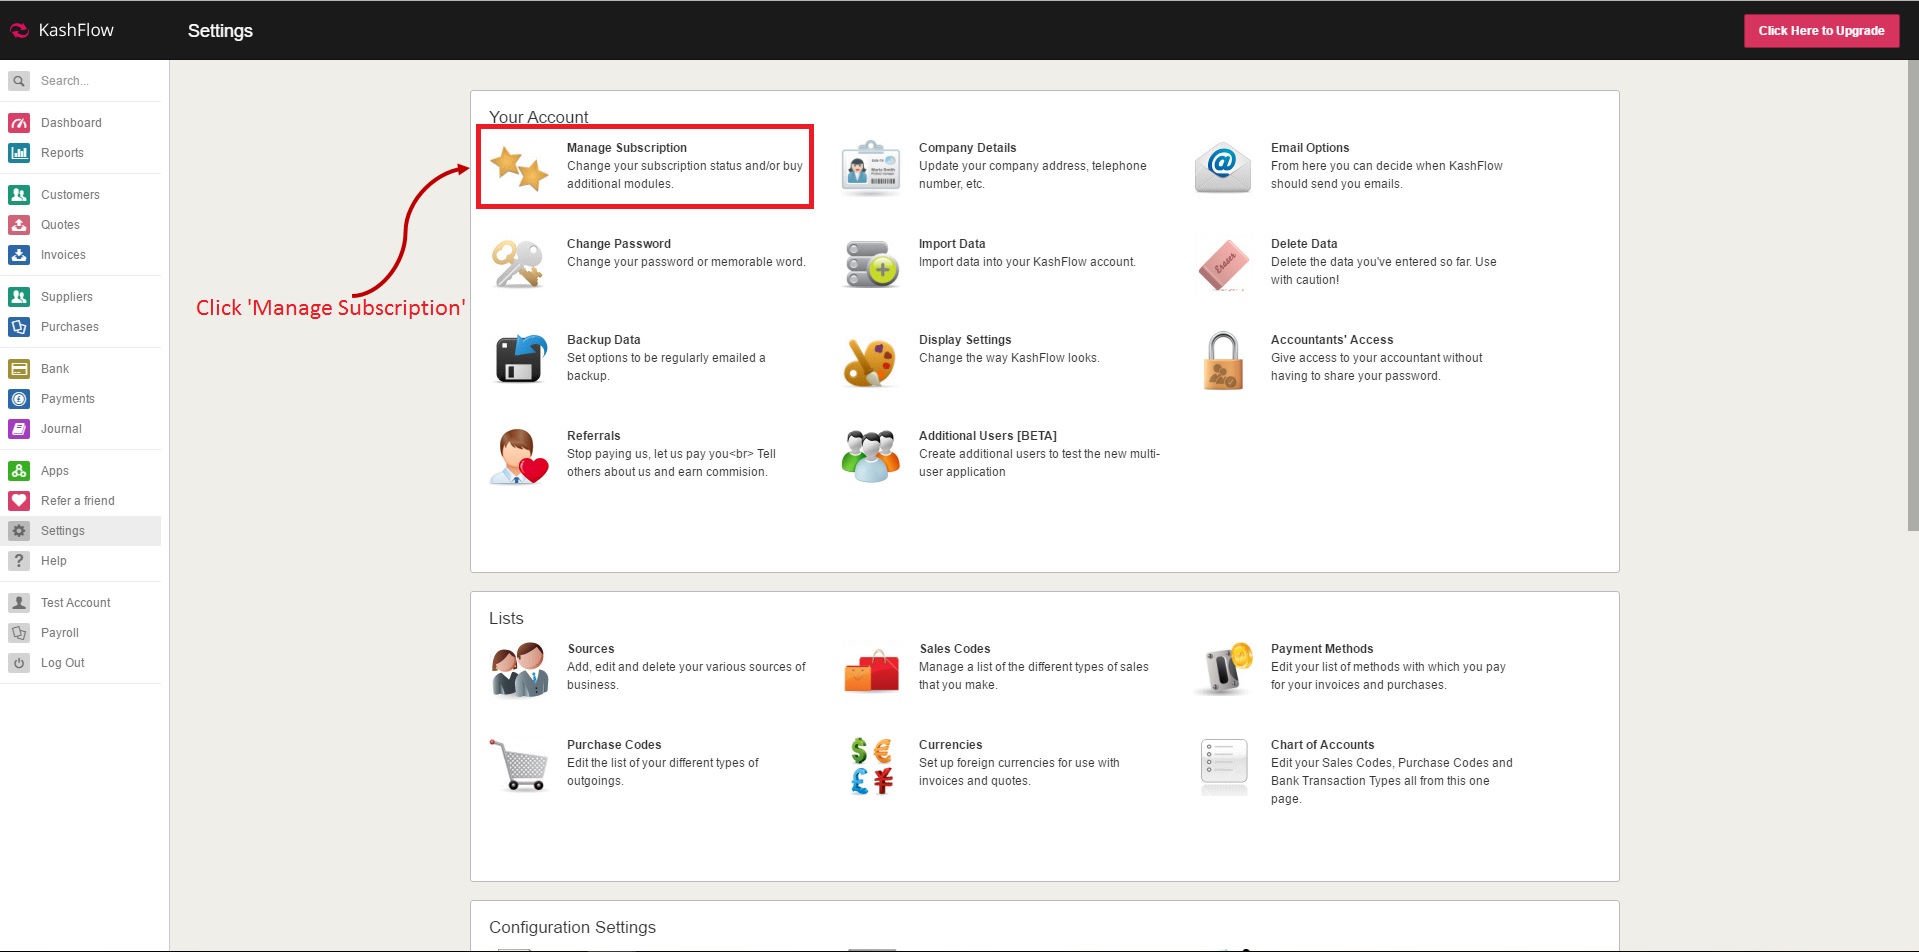Go to Invoices in sidebar
Screen dimensions: 1919x952
tap(63, 255)
